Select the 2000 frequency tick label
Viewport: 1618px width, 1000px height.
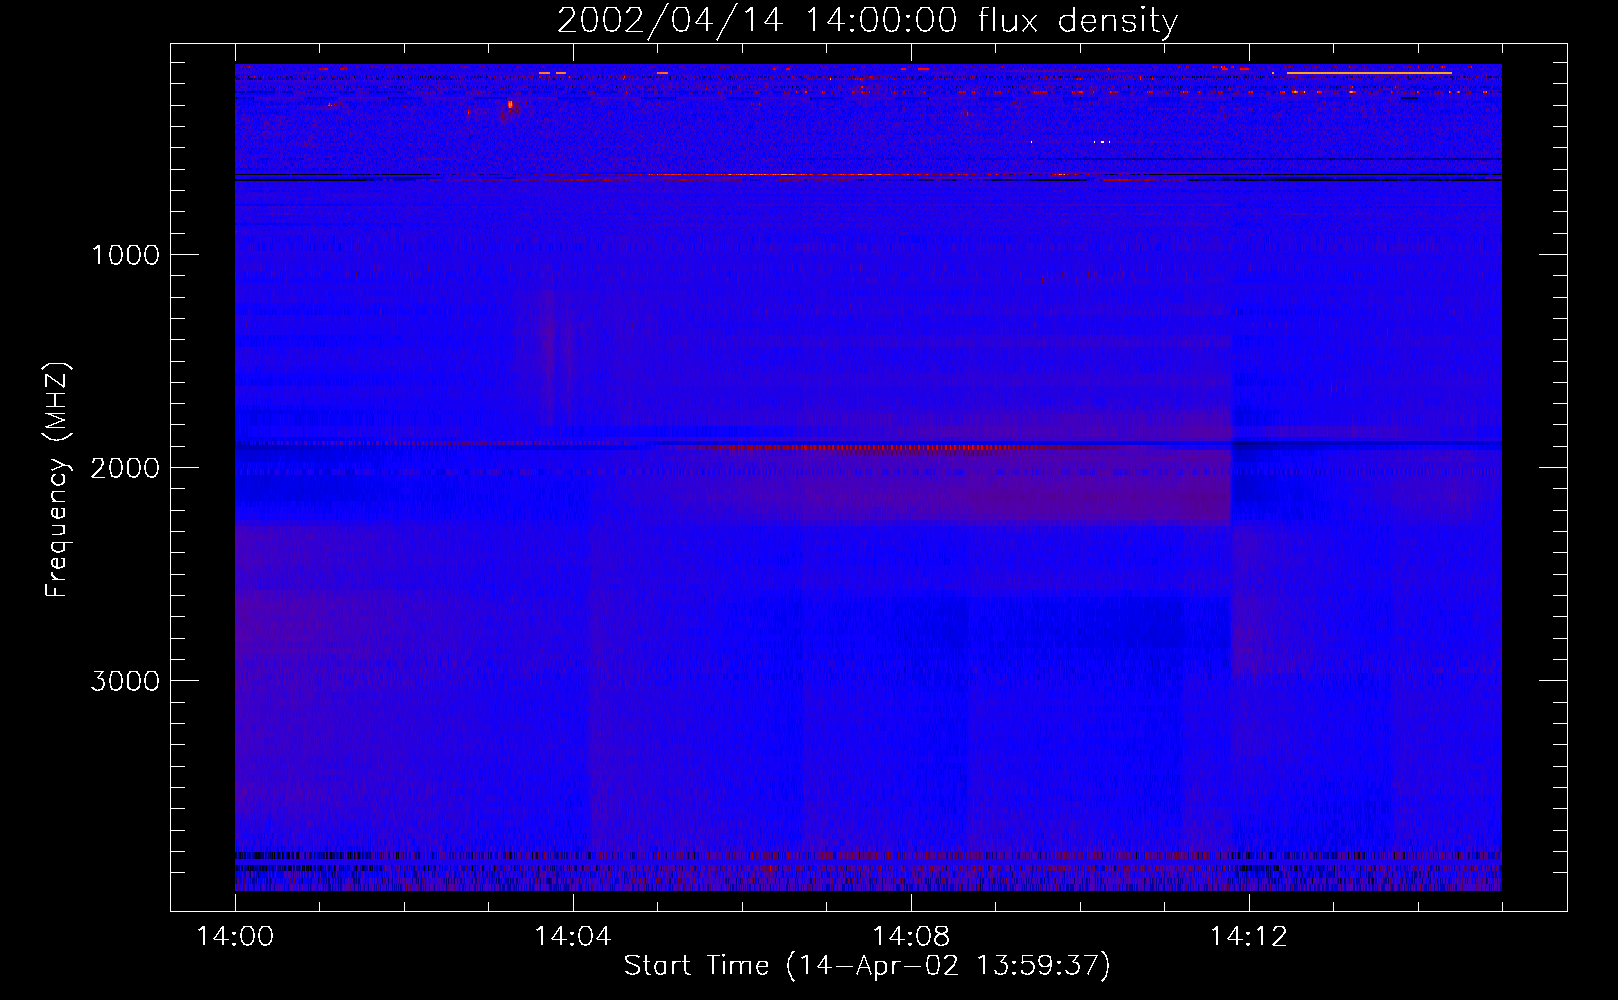(125, 468)
